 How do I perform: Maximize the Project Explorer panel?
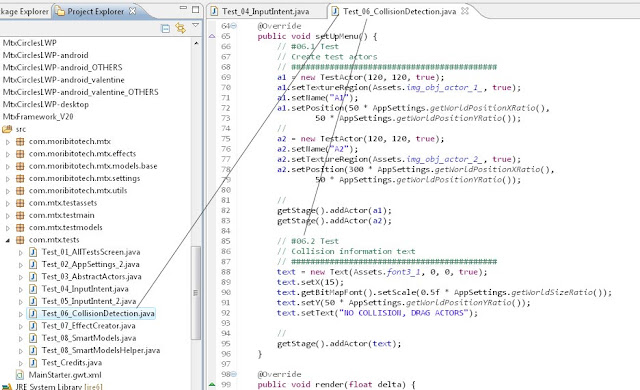coord(196,9)
